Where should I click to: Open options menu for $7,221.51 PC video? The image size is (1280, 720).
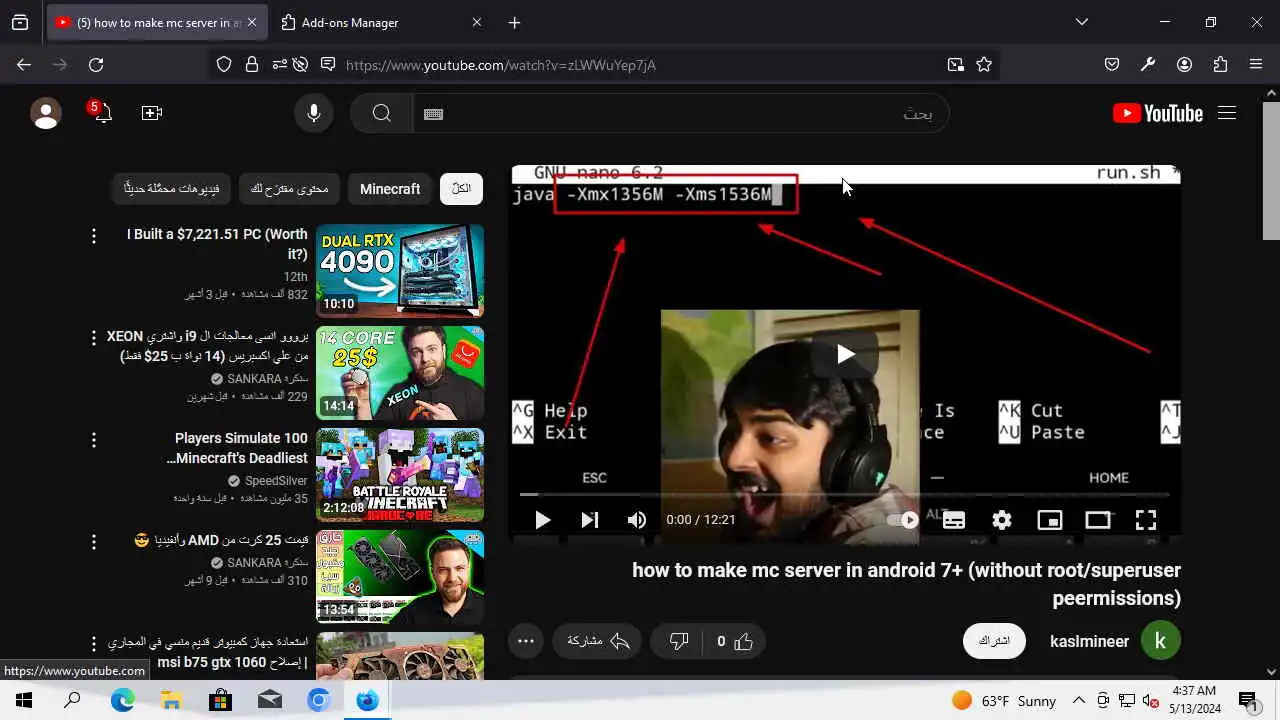(94, 236)
